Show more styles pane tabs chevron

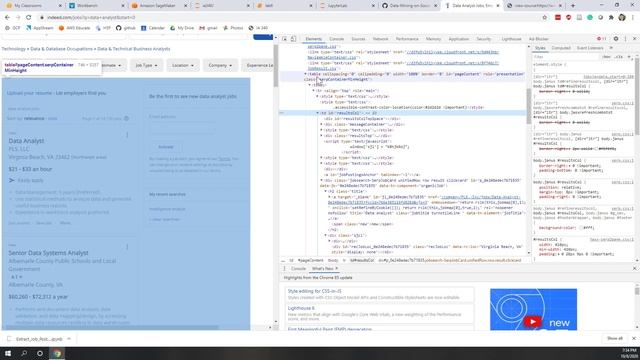(x=611, y=48)
